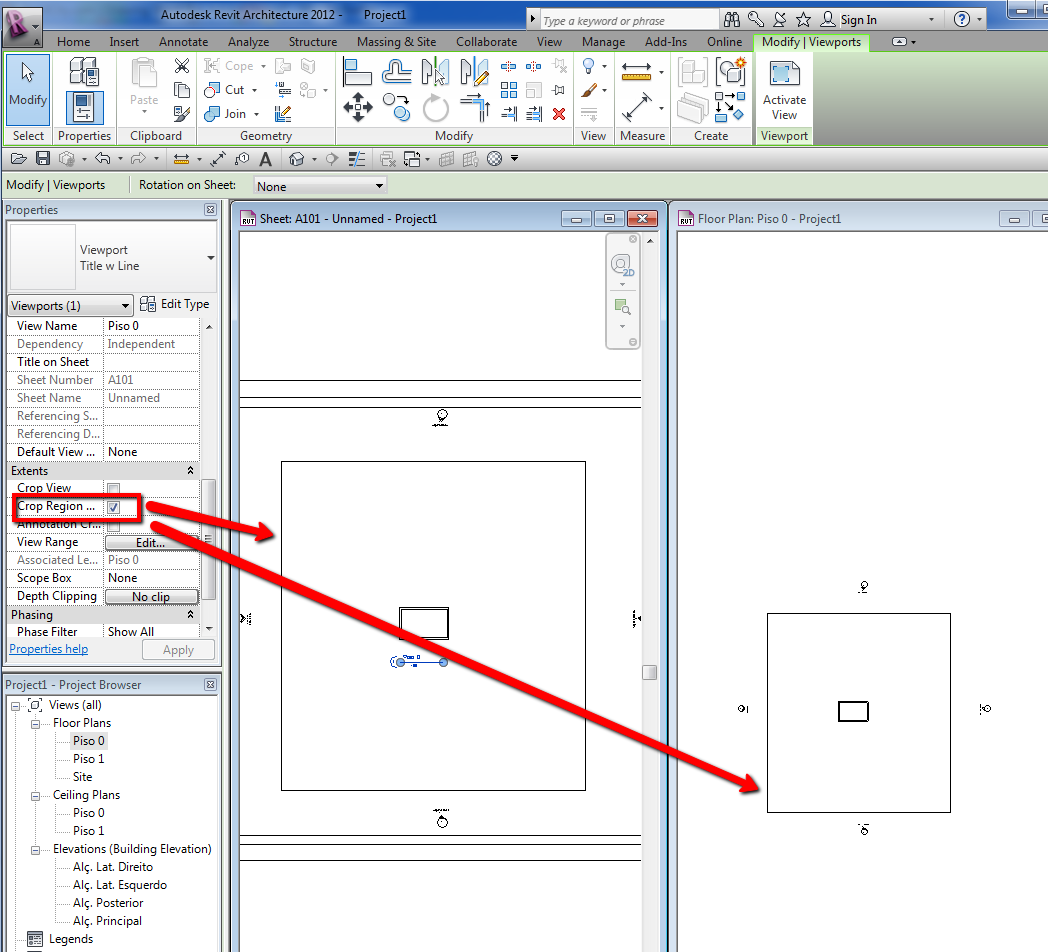
Task: Open Rotation on Sheet dropdown
Action: [x=320, y=186]
